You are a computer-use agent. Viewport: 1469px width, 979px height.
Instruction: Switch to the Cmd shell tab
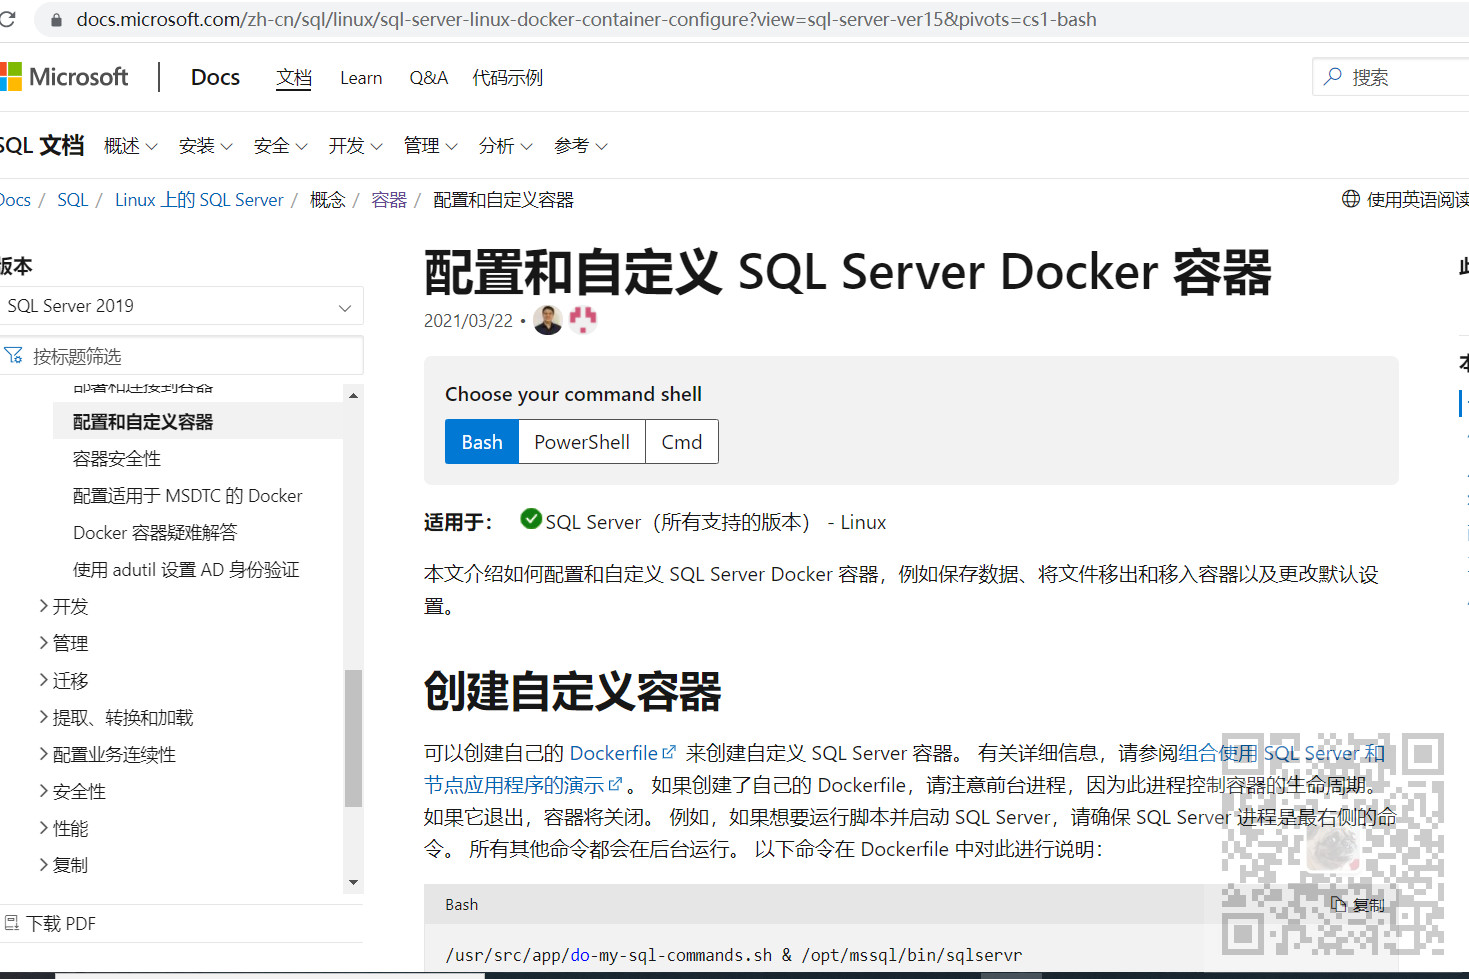point(682,442)
